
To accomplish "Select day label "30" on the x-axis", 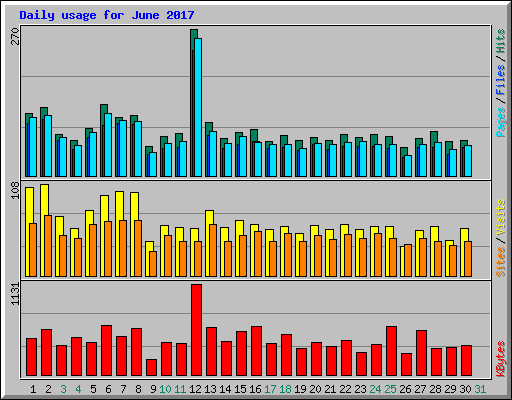I will (465, 389).
